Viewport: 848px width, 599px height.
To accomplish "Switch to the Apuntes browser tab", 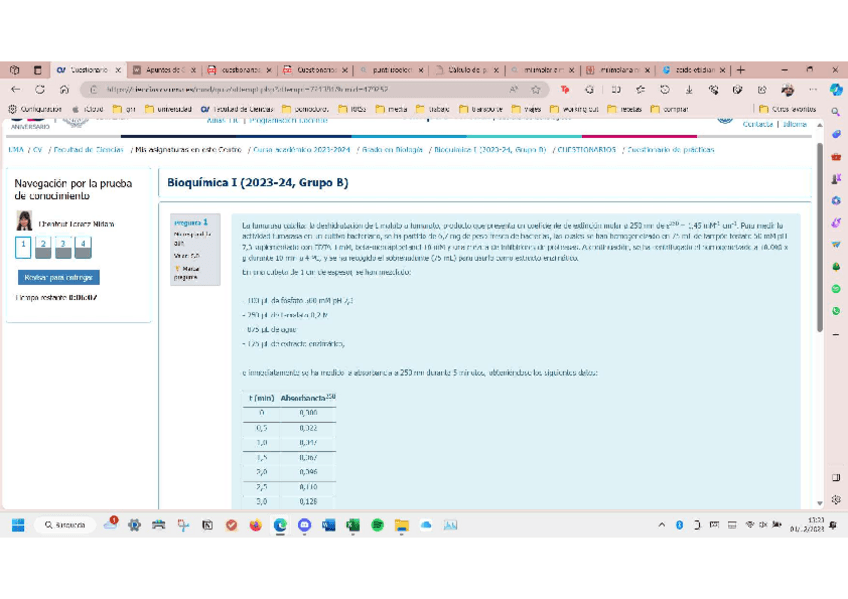I will tap(163, 71).
